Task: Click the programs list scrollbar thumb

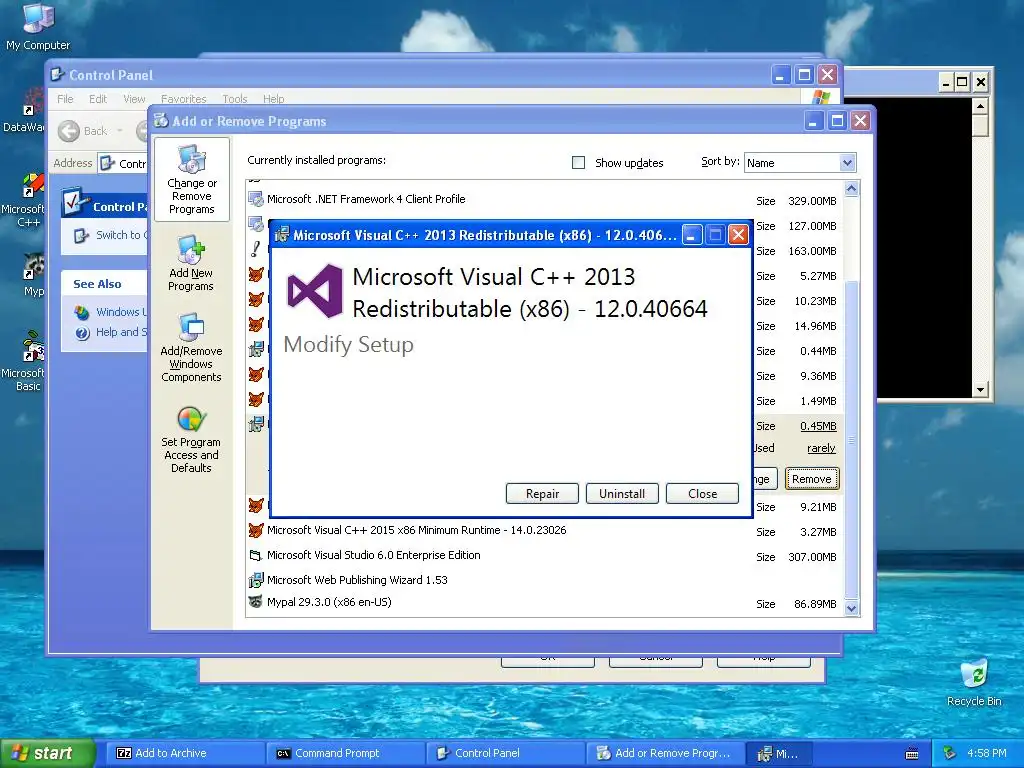Action: (852, 439)
